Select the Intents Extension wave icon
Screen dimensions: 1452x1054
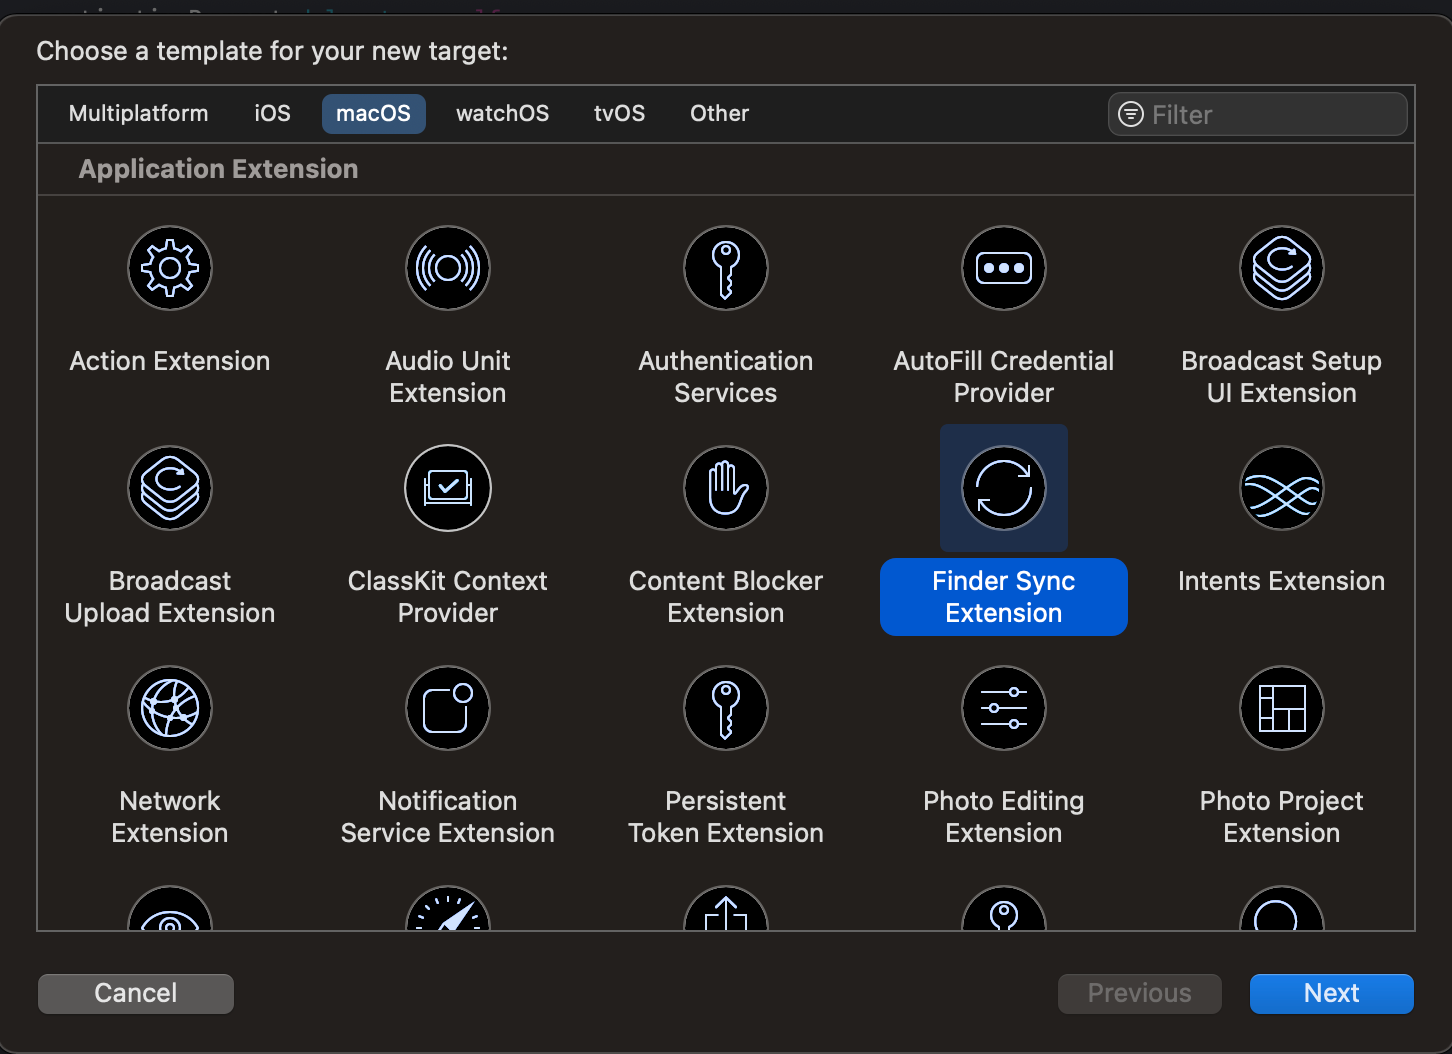(1282, 488)
